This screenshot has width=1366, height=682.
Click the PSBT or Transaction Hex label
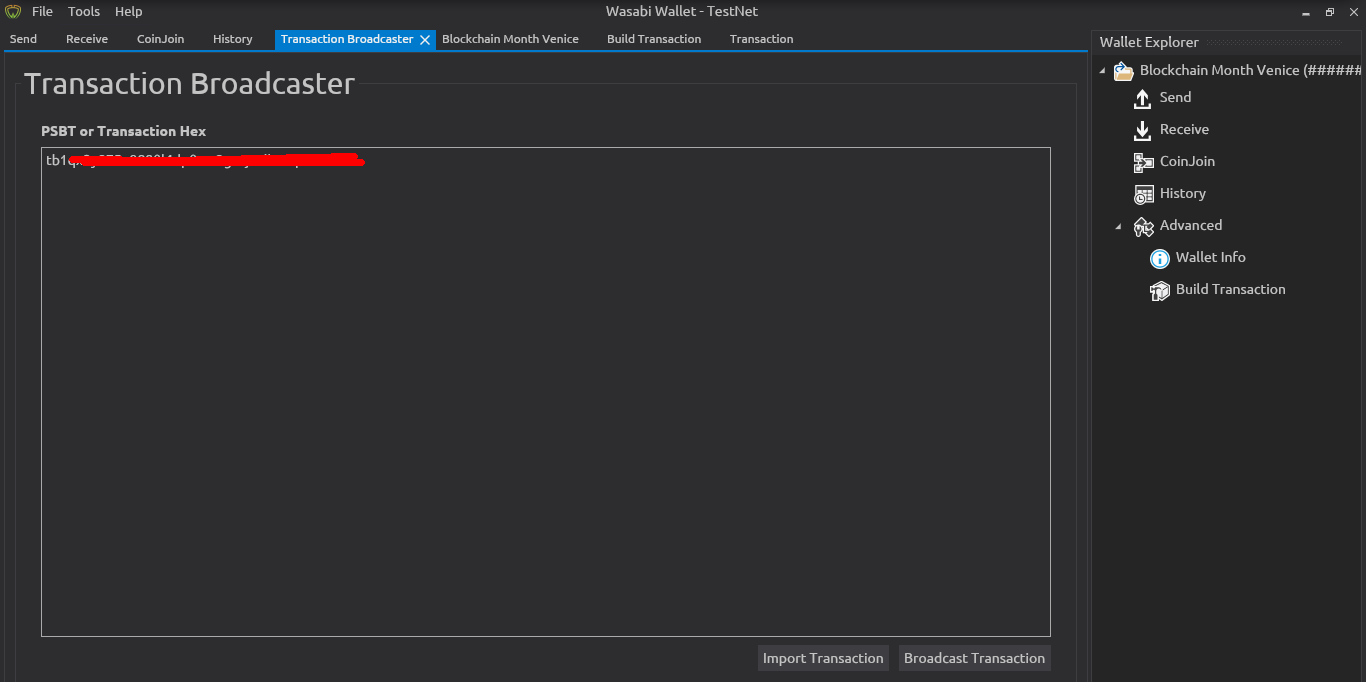pos(123,131)
